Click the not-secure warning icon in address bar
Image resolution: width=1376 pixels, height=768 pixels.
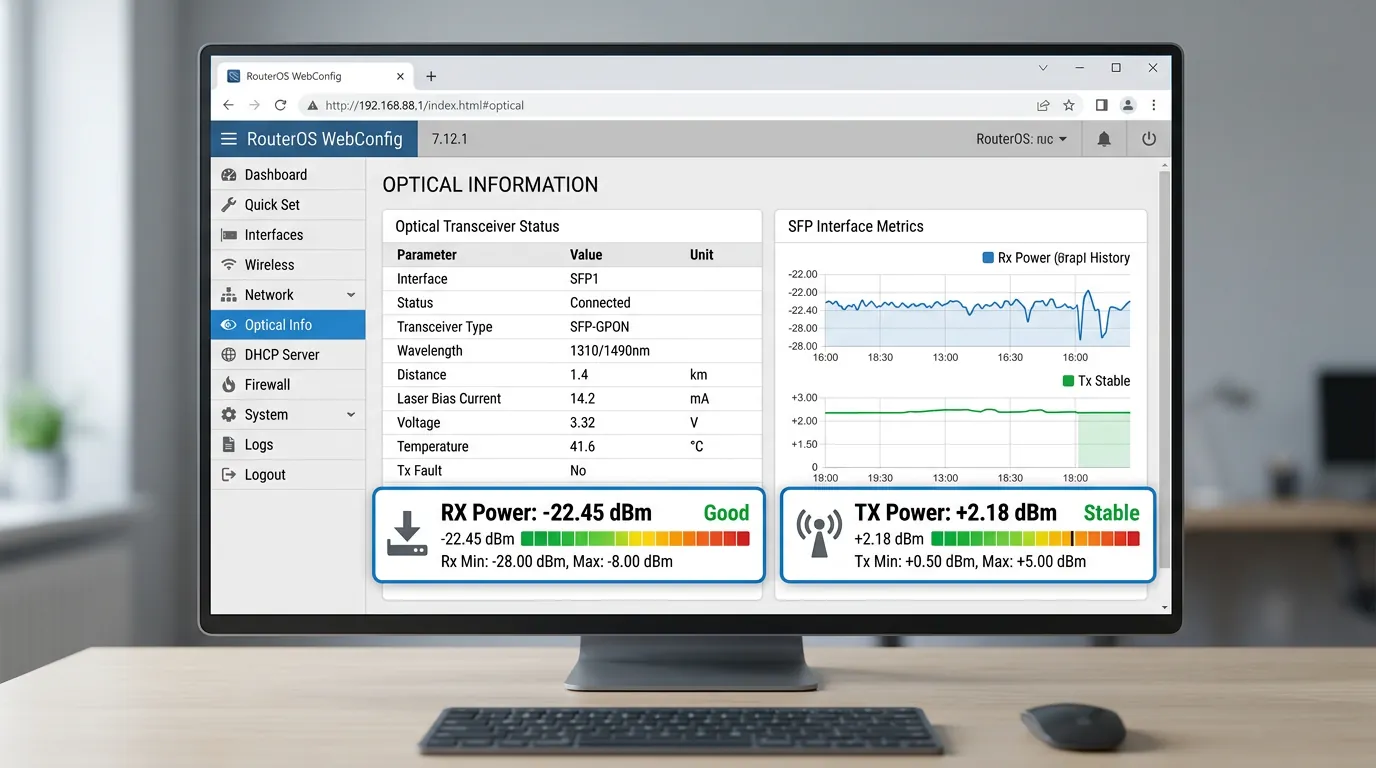[312, 105]
